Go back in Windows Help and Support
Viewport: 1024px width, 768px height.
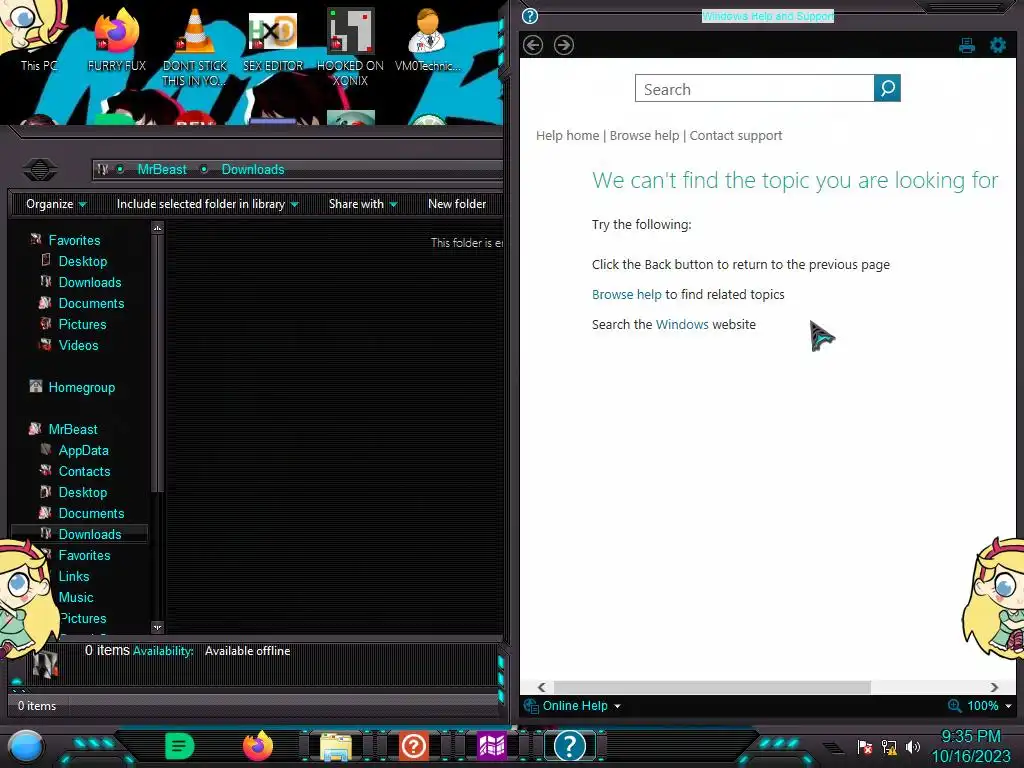point(533,45)
